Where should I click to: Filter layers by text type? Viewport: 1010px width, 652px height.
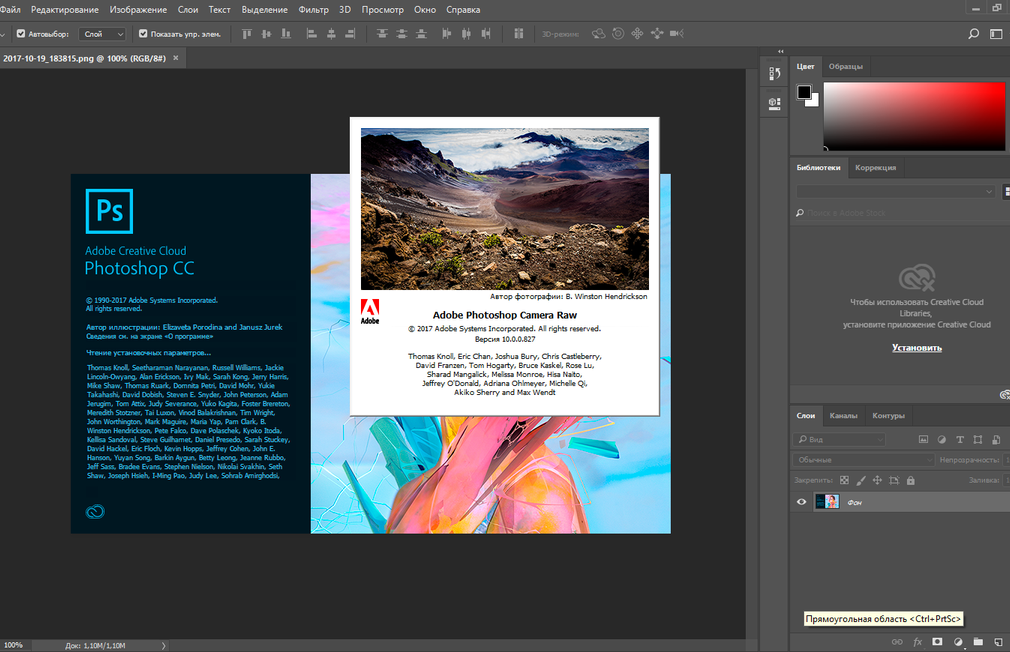tap(960, 439)
